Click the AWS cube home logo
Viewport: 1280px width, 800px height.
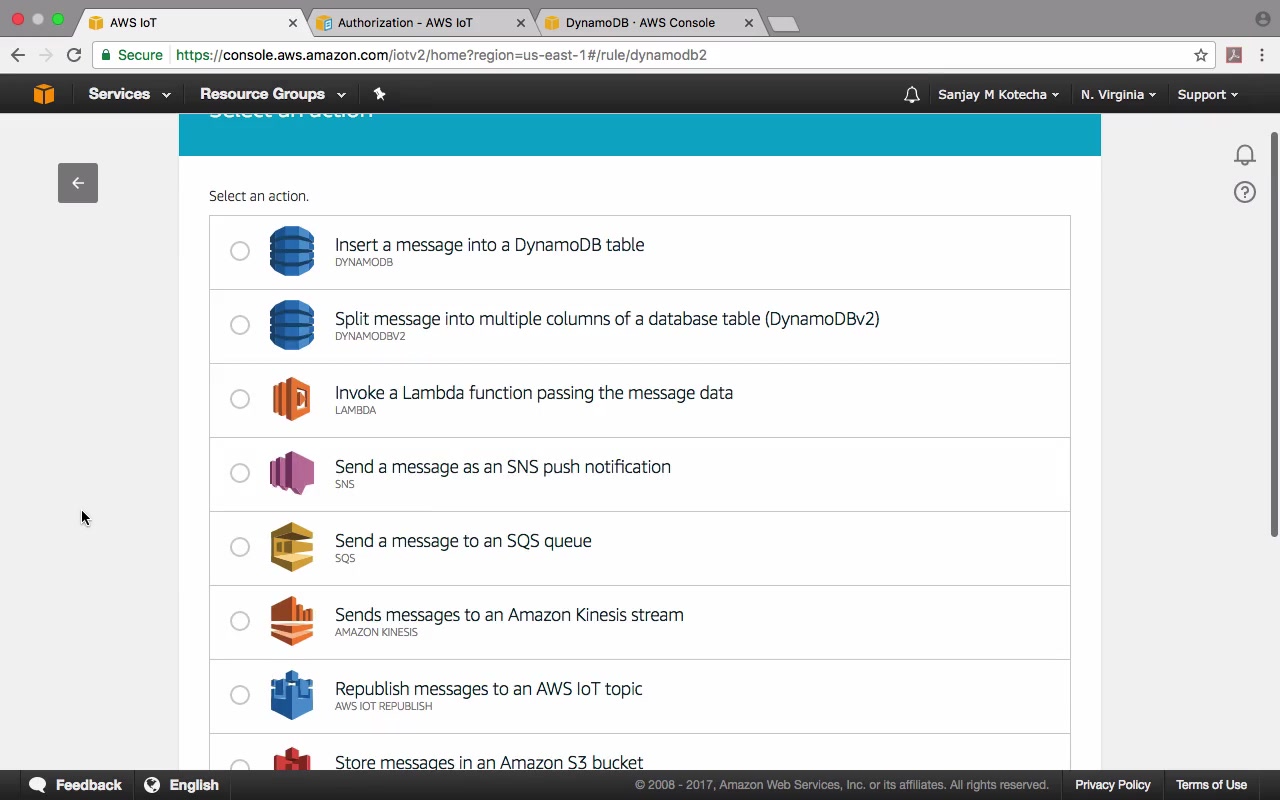44,94
